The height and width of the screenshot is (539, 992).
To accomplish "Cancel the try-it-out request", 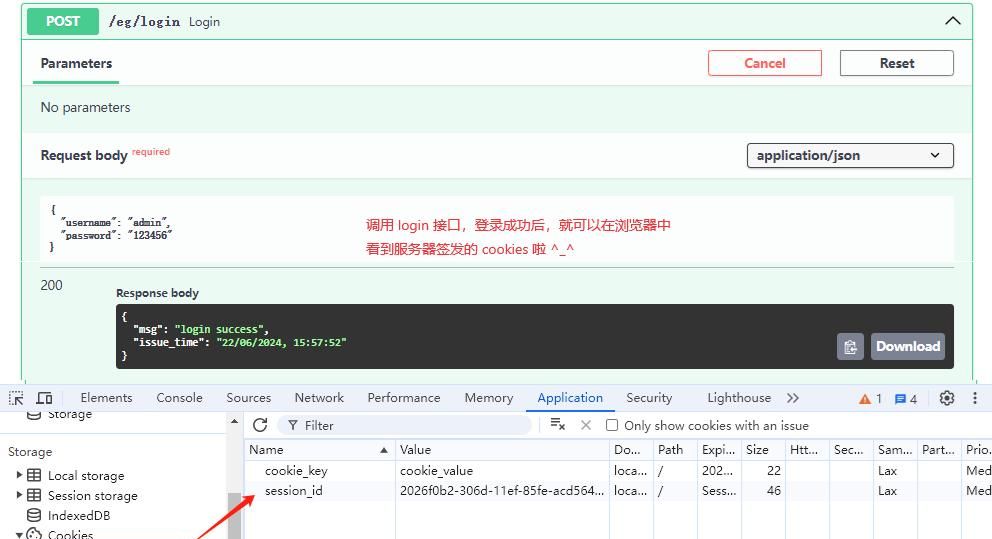I will pos(764,63).
